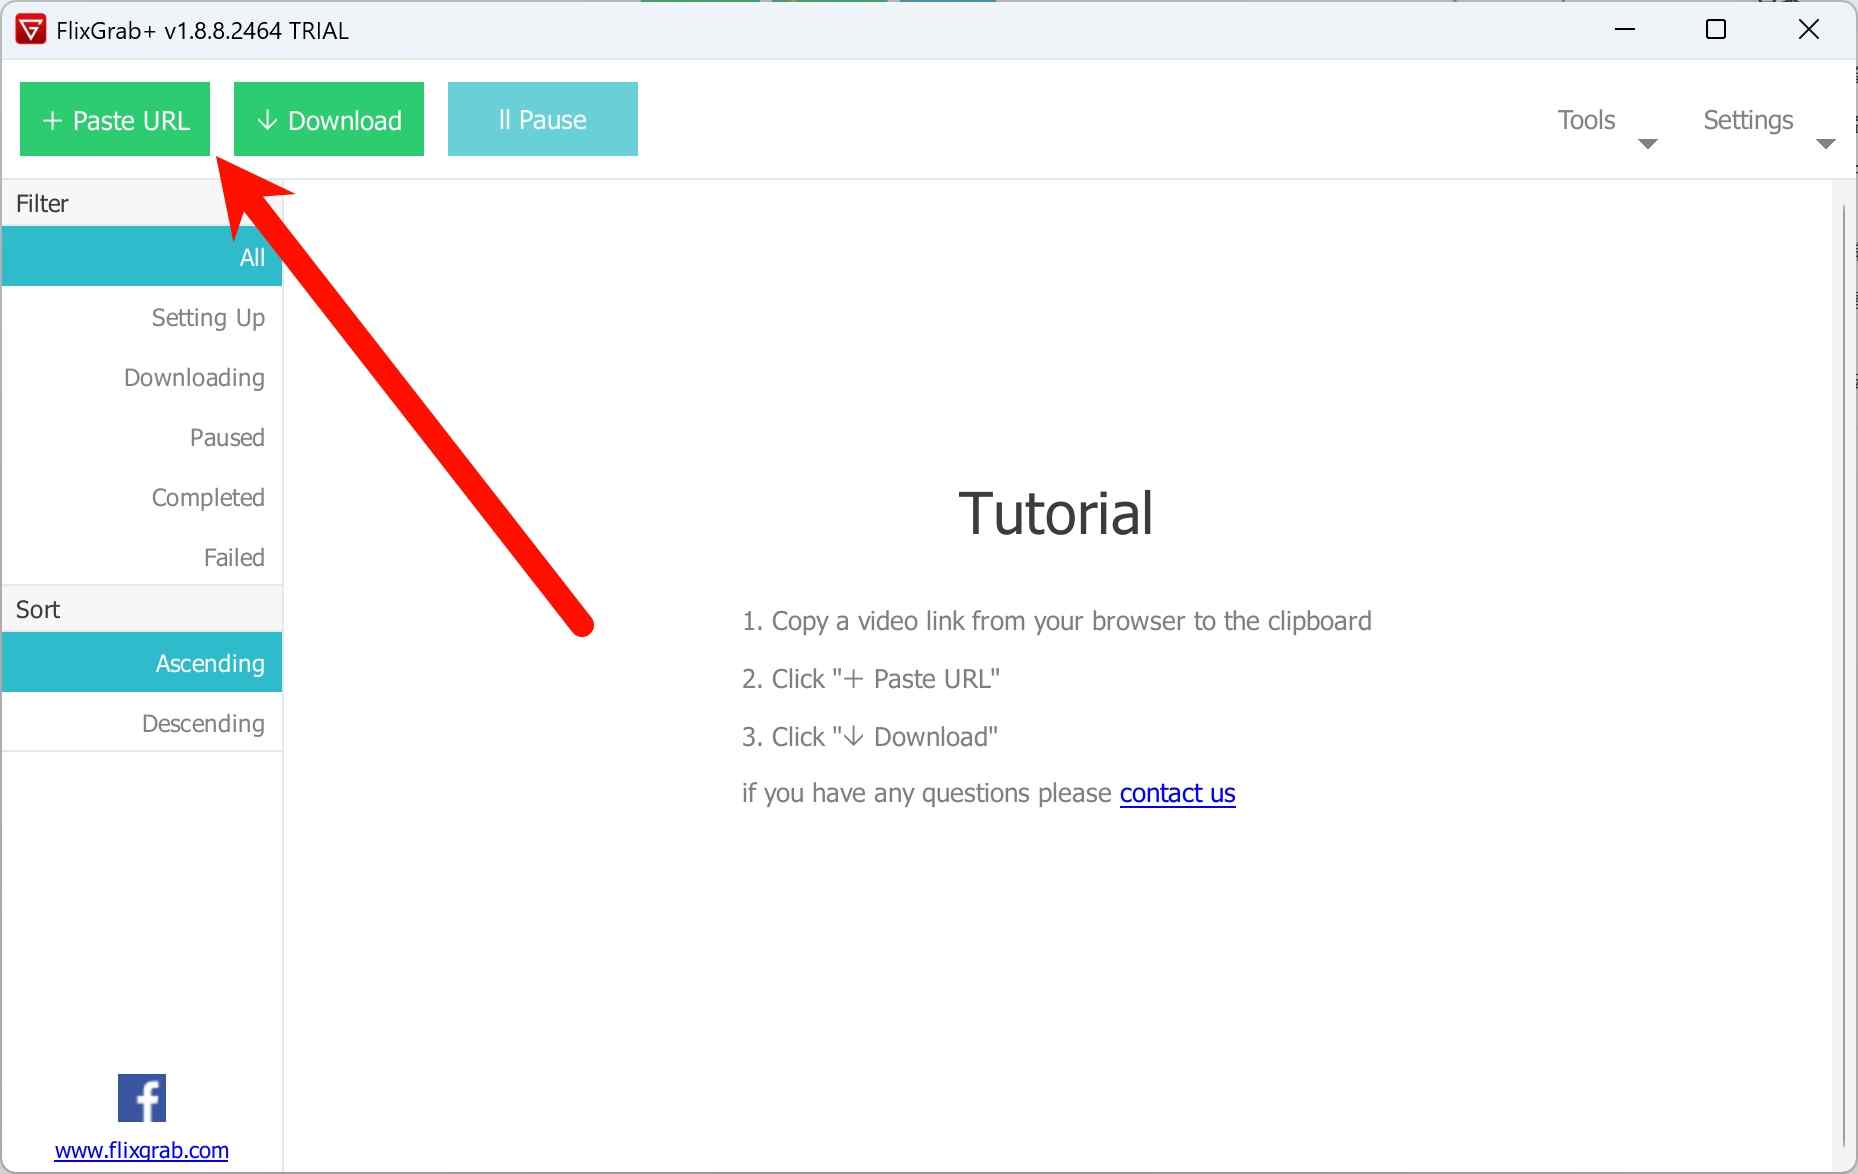
Task: Filter by Setting Up status
Action: (142, 317)
